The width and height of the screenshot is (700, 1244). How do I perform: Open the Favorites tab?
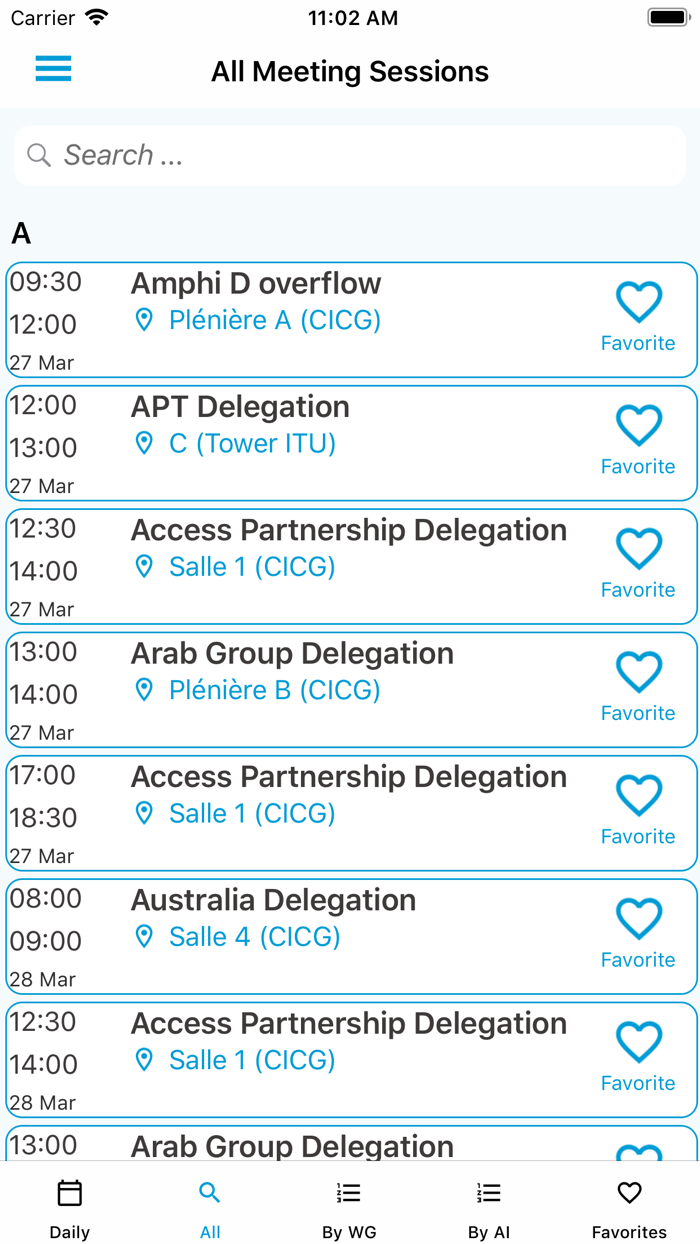pos(629,1208)
